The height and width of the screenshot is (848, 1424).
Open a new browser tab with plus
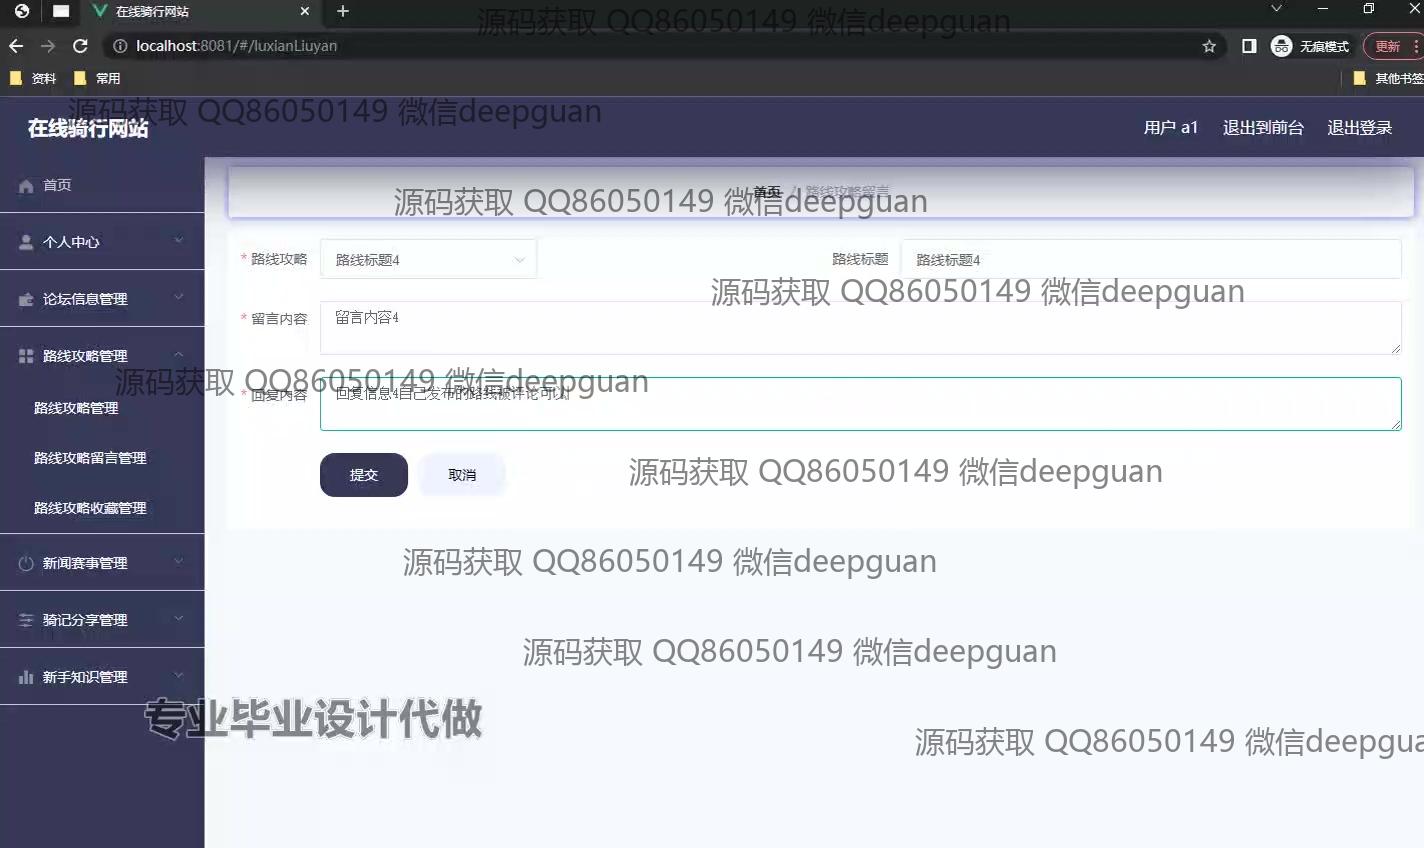(343, 11)
